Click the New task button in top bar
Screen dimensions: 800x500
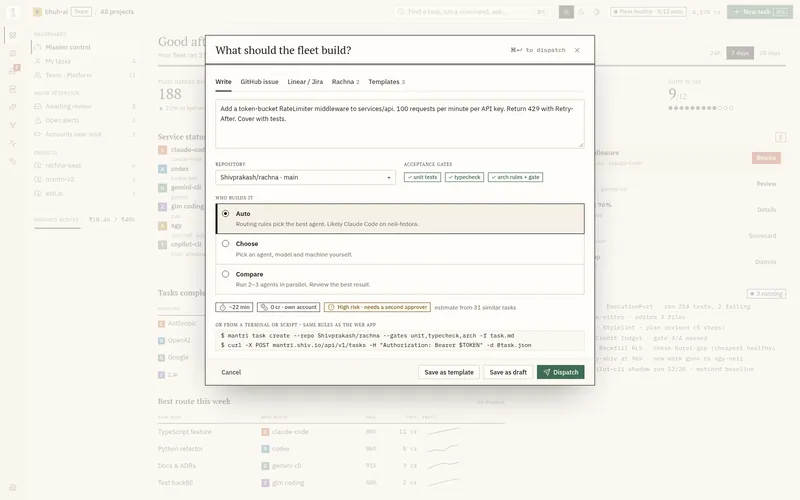pyautogui.click(x=760, y=12)
